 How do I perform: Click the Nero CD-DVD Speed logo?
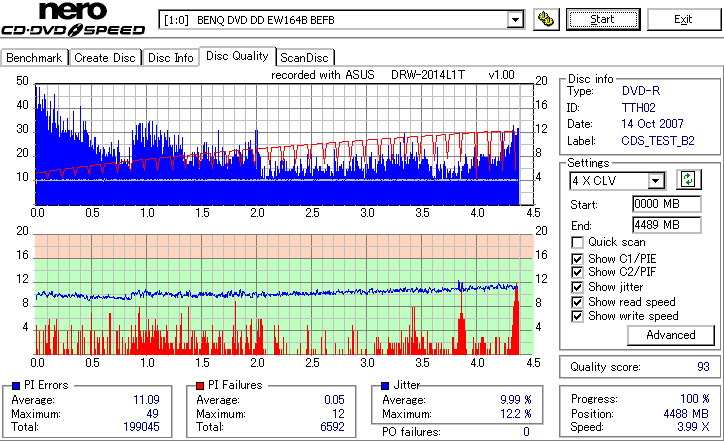coord(73,19)
